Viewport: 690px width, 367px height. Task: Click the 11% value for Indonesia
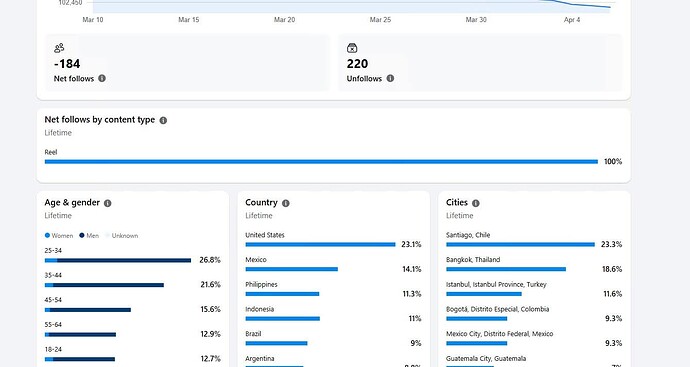point(415,318)
